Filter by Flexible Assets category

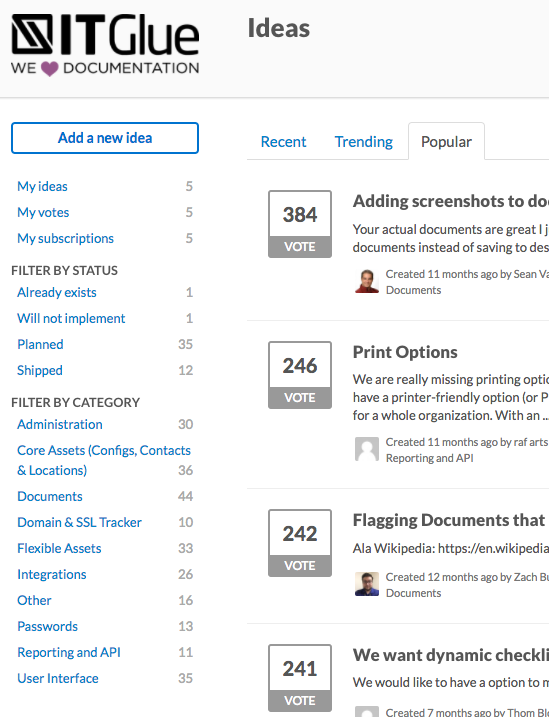click(x=59, y=548)
